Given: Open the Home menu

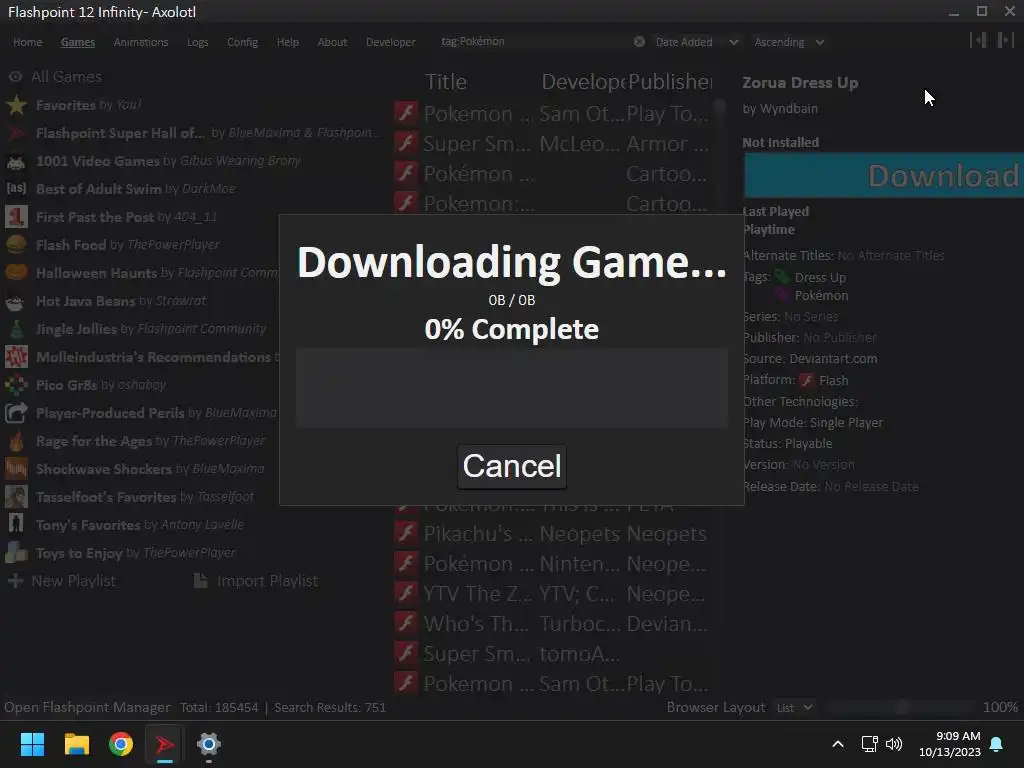Looking at the screenshot, I should [x=27, y=42].
